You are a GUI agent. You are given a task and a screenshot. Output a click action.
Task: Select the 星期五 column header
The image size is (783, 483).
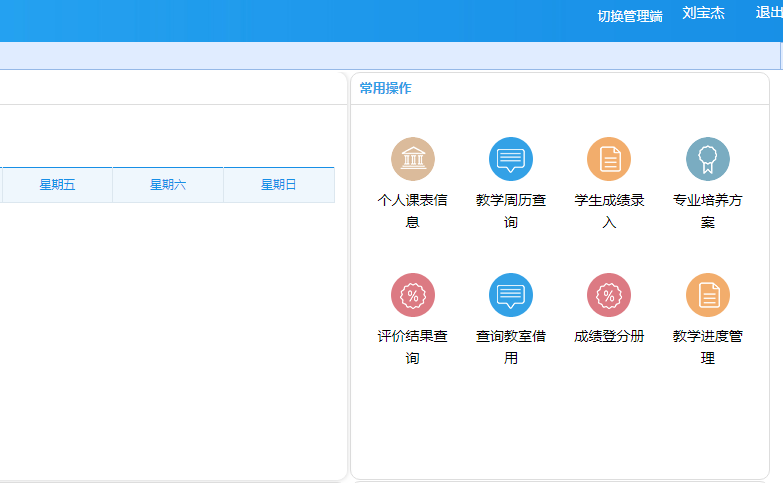[57, 185]
